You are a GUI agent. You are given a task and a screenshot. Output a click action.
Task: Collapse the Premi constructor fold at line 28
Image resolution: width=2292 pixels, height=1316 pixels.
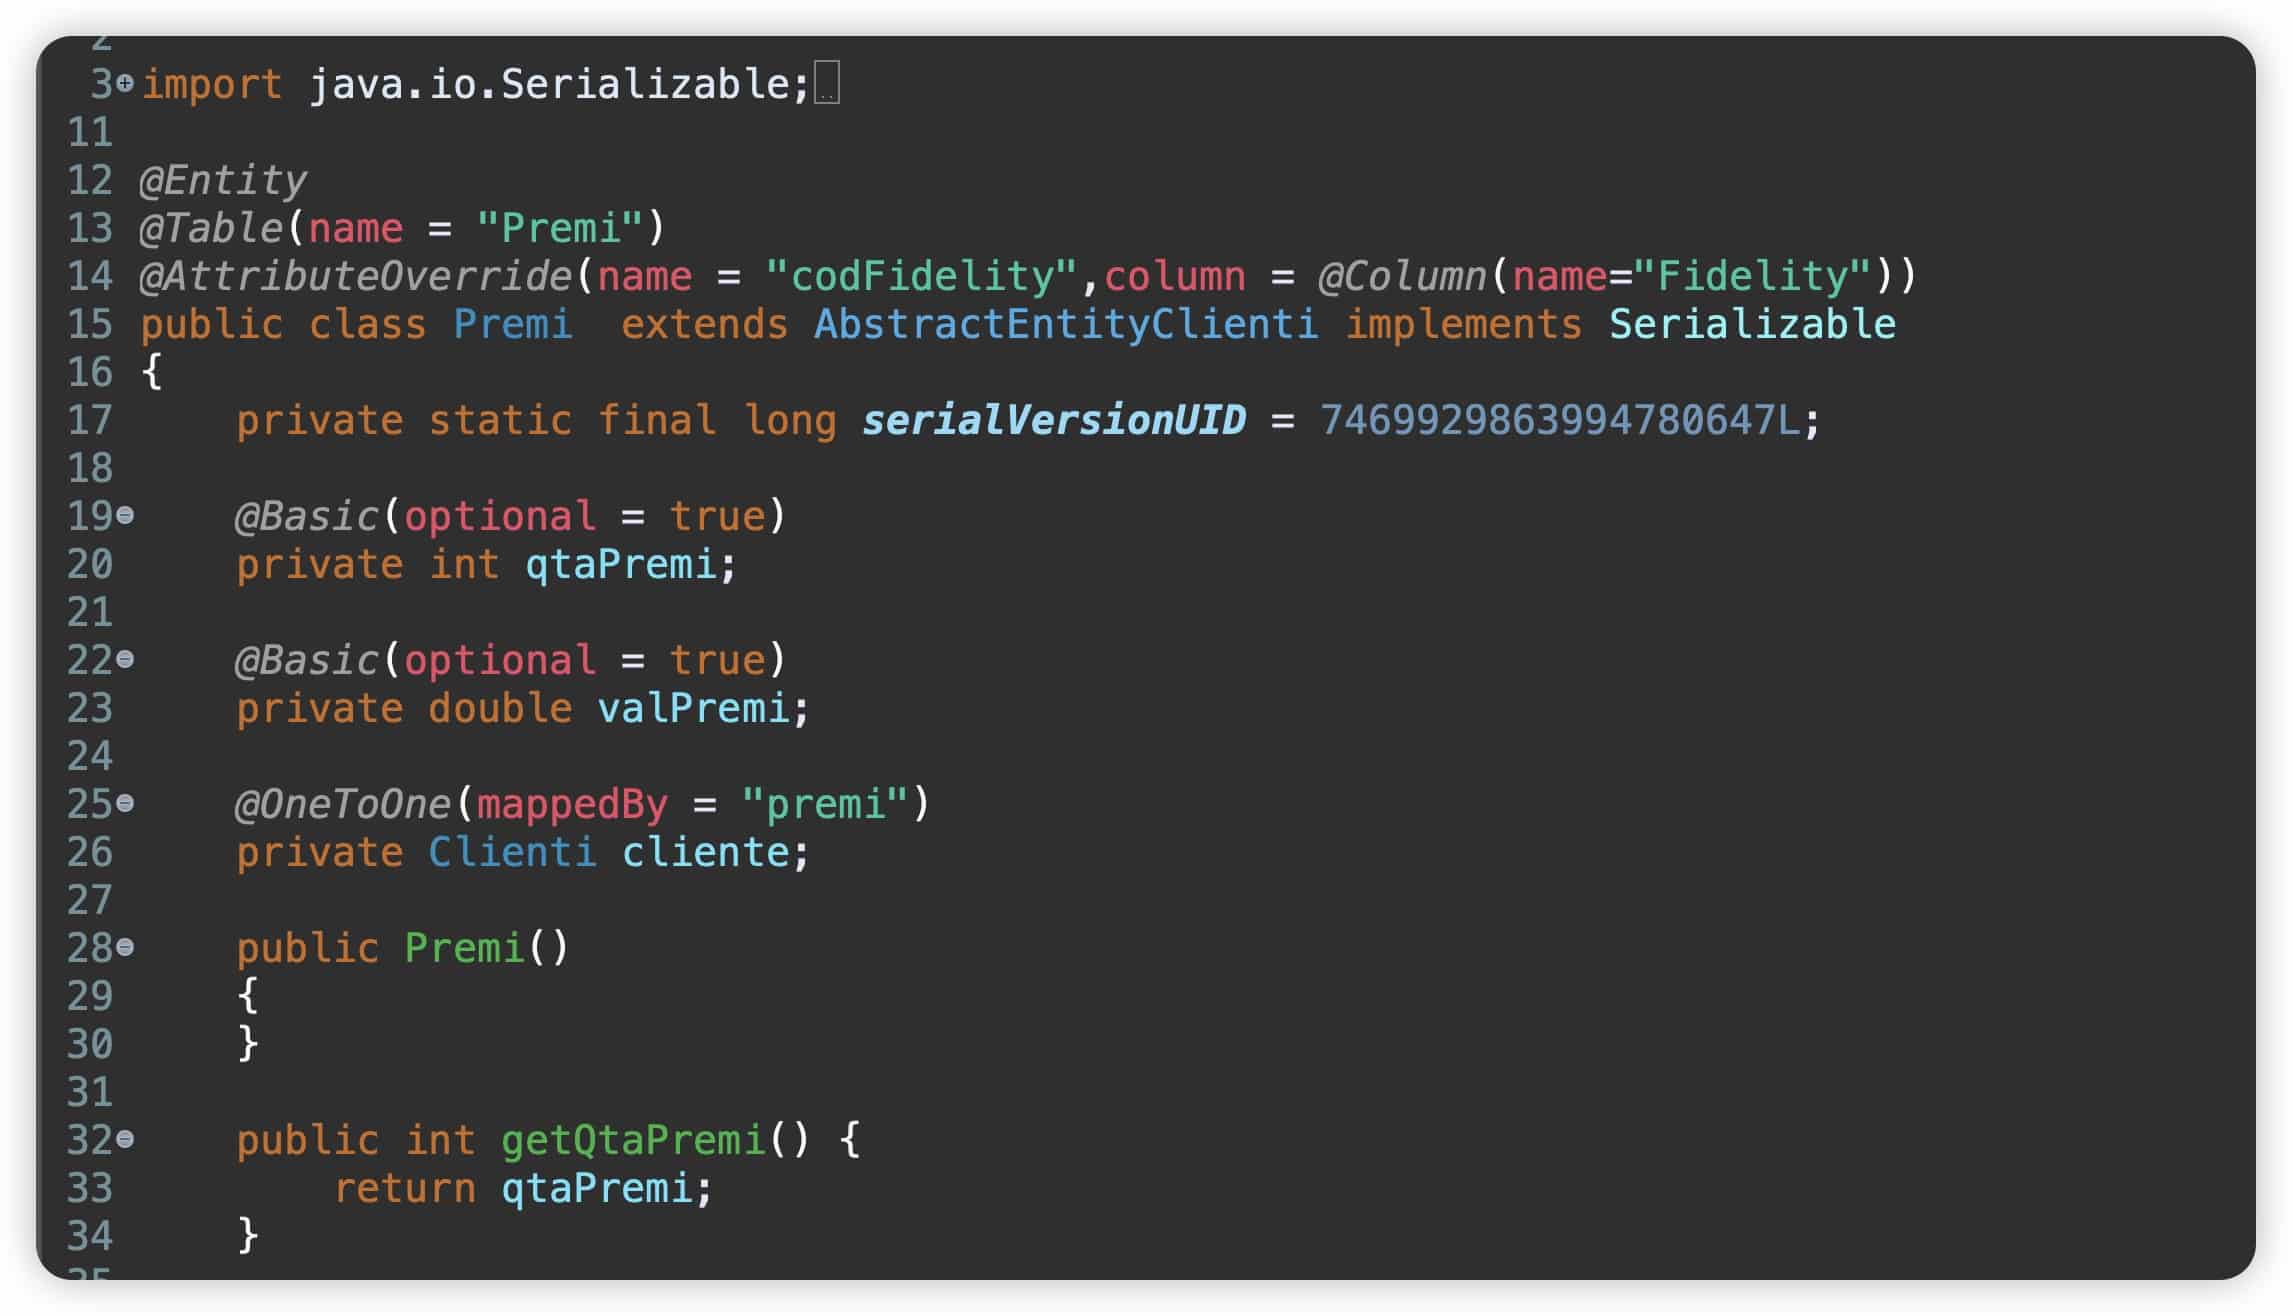125,948
